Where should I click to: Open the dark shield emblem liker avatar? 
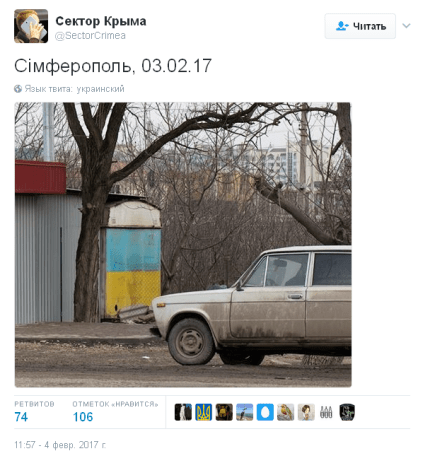pyautogui.click(x=347, y=412)
